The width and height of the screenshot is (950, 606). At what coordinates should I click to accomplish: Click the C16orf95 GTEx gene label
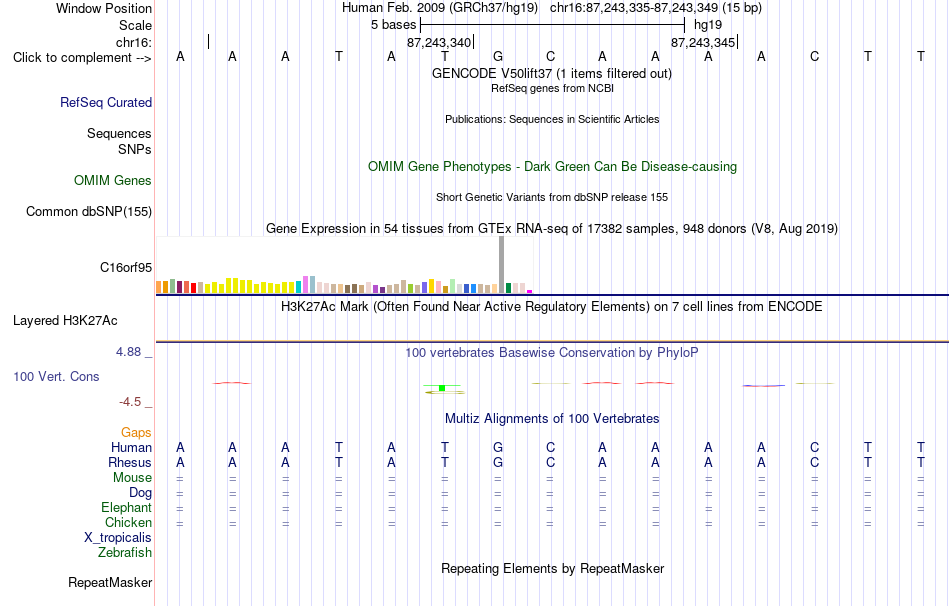(x=126, y=267)
